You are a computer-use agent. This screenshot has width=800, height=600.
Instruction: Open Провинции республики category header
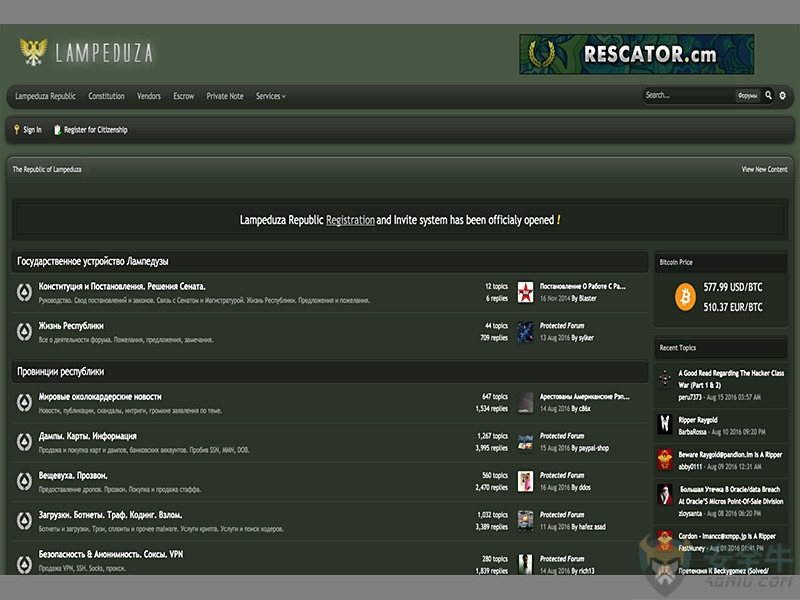60,371
